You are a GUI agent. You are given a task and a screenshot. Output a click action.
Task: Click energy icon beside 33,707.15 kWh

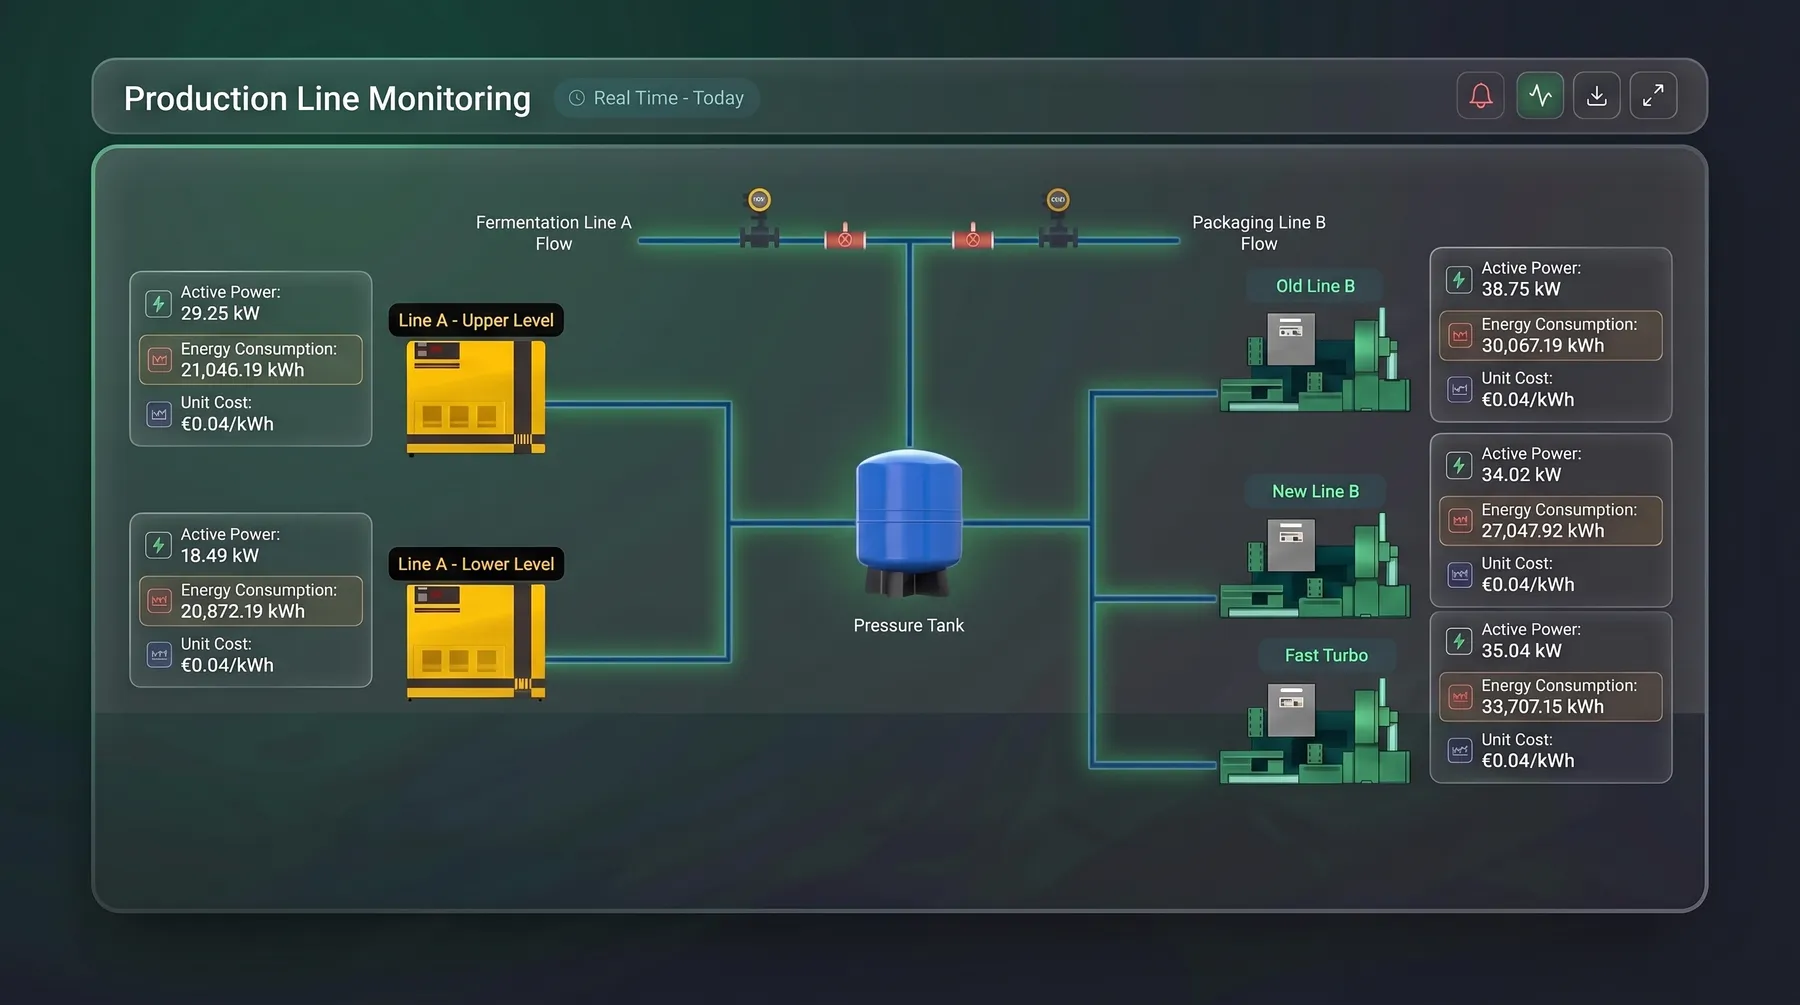1460,696
